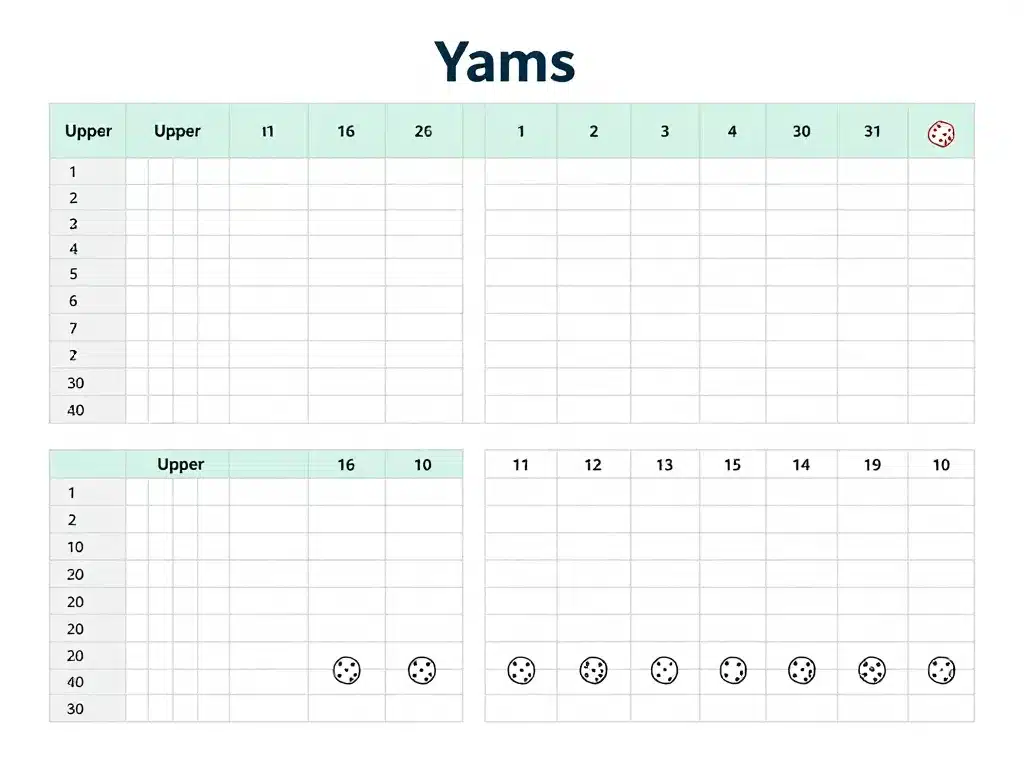Screen dimensions: 1024x768
Task: Click the dice under column 15
Action: click(x=733, y=670)
